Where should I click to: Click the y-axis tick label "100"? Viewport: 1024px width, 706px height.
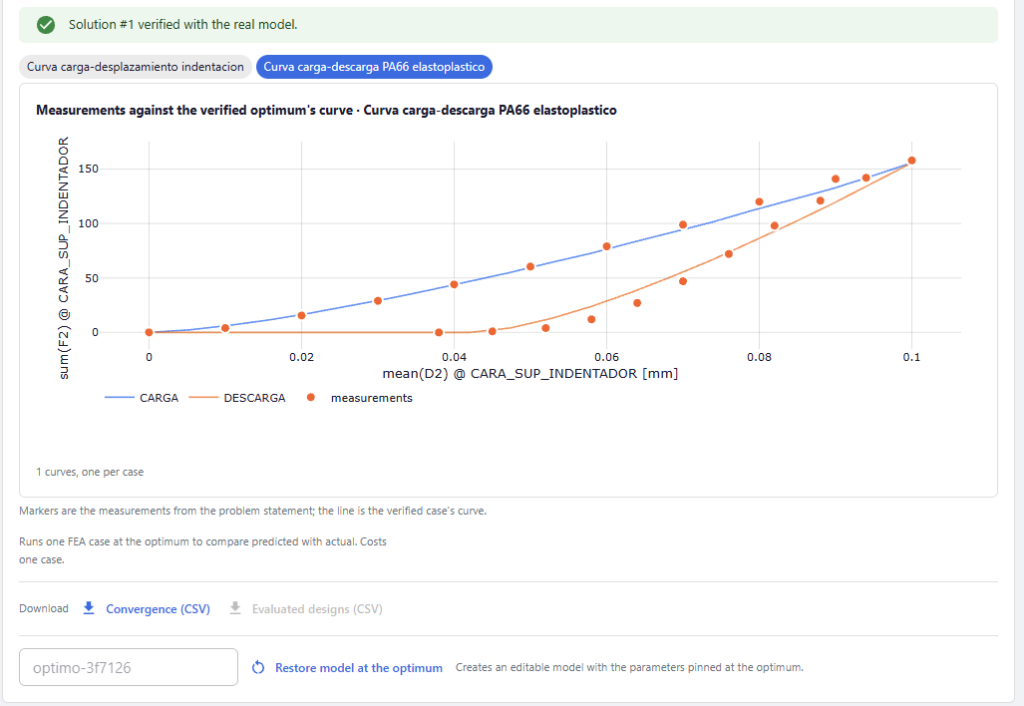click(x=89, y=223)
